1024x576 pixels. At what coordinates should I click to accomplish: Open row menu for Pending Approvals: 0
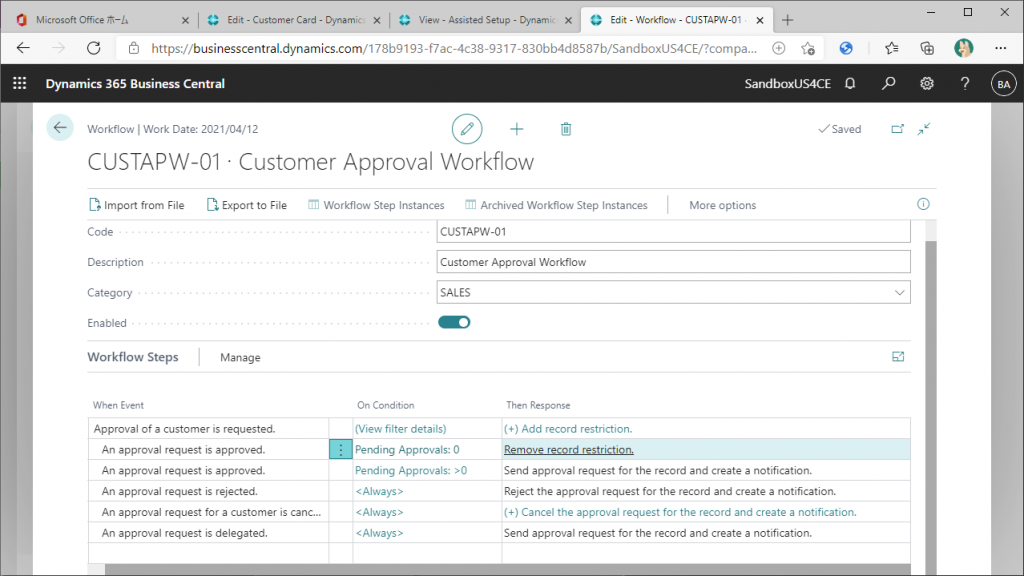[340, 449]
